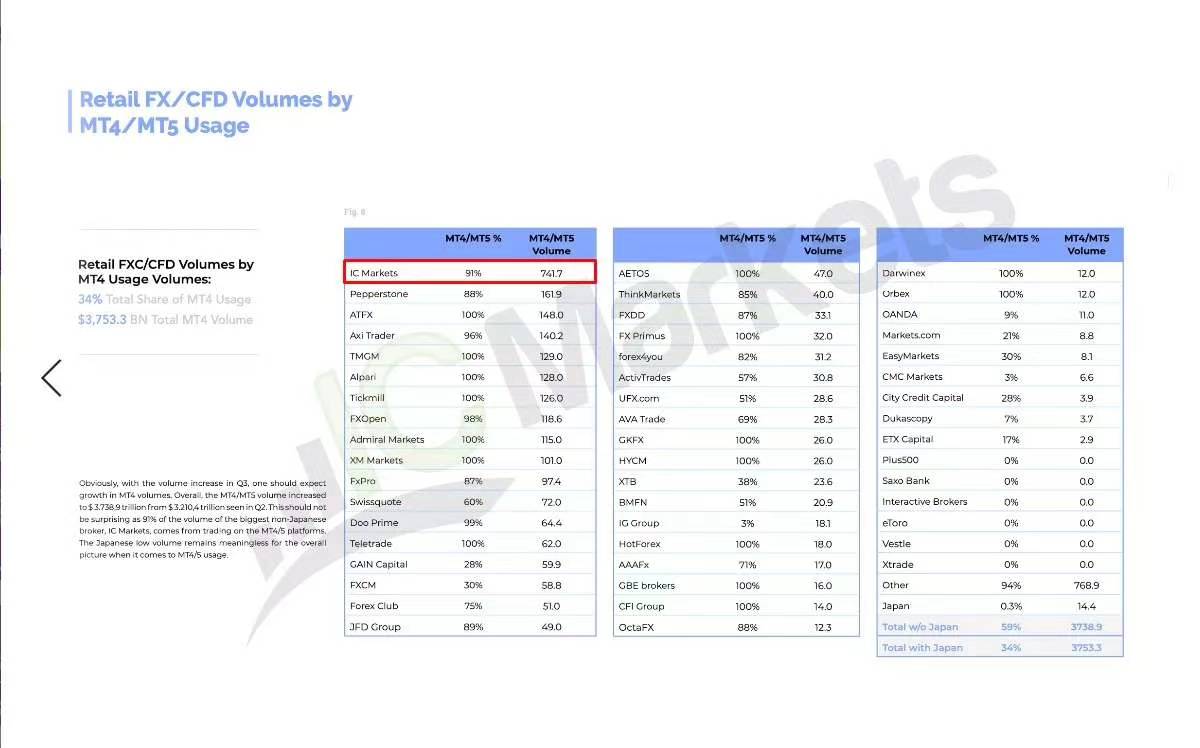Click OANDA's 9% value
This screenshot has height=748, width=1200.
click(x=1011, y=315)
